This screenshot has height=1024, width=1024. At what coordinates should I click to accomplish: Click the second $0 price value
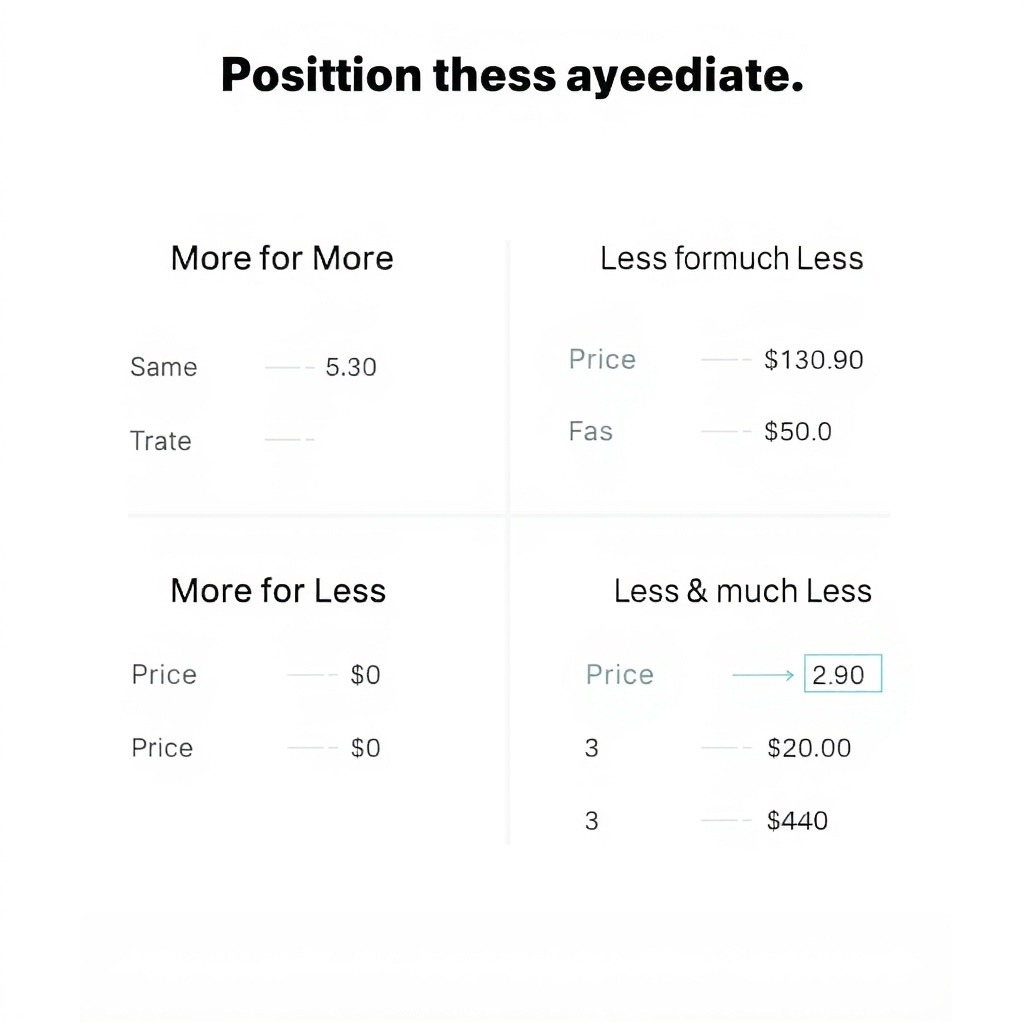tap(366, 748)
